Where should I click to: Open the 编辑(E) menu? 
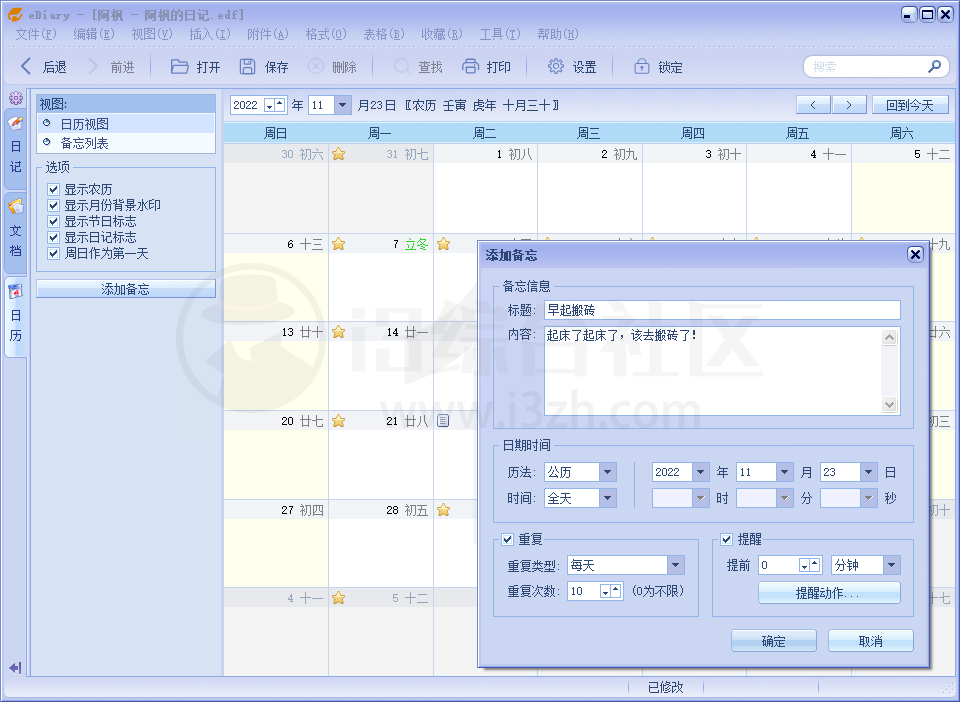coord(94,34)
